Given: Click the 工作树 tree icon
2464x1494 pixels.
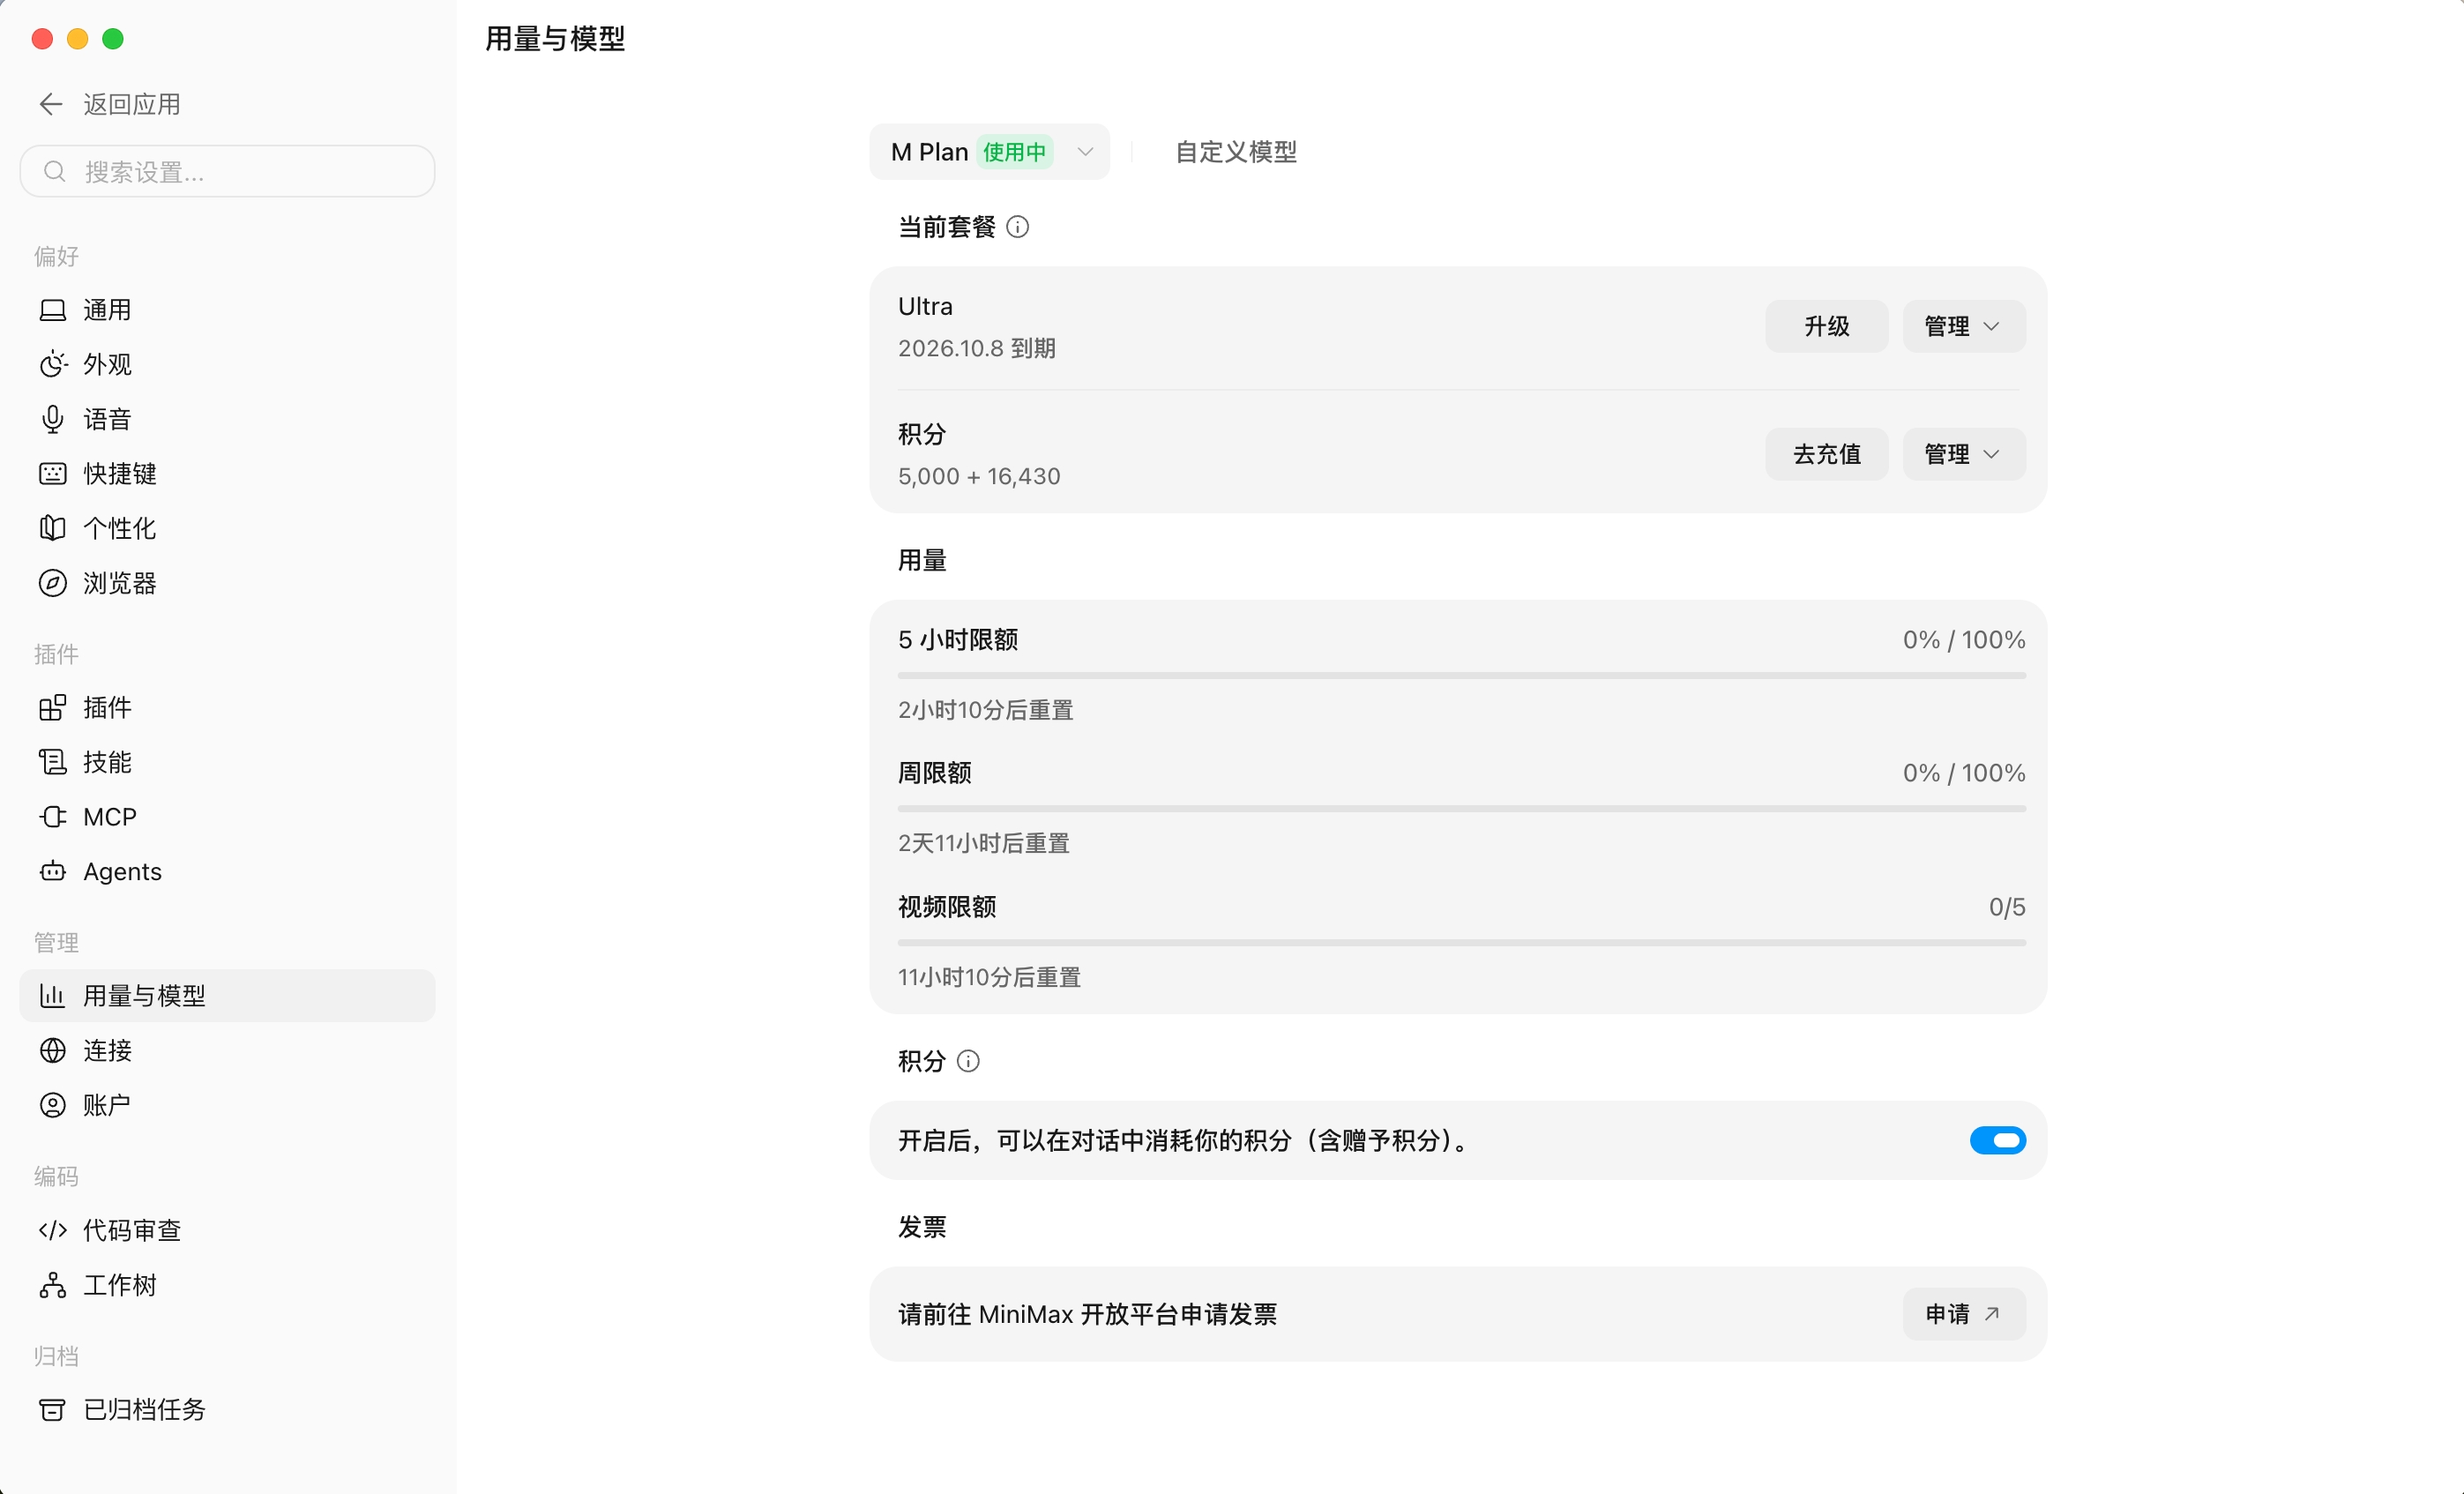Looking at the screenshot, I should click(x=53, y=1285).
